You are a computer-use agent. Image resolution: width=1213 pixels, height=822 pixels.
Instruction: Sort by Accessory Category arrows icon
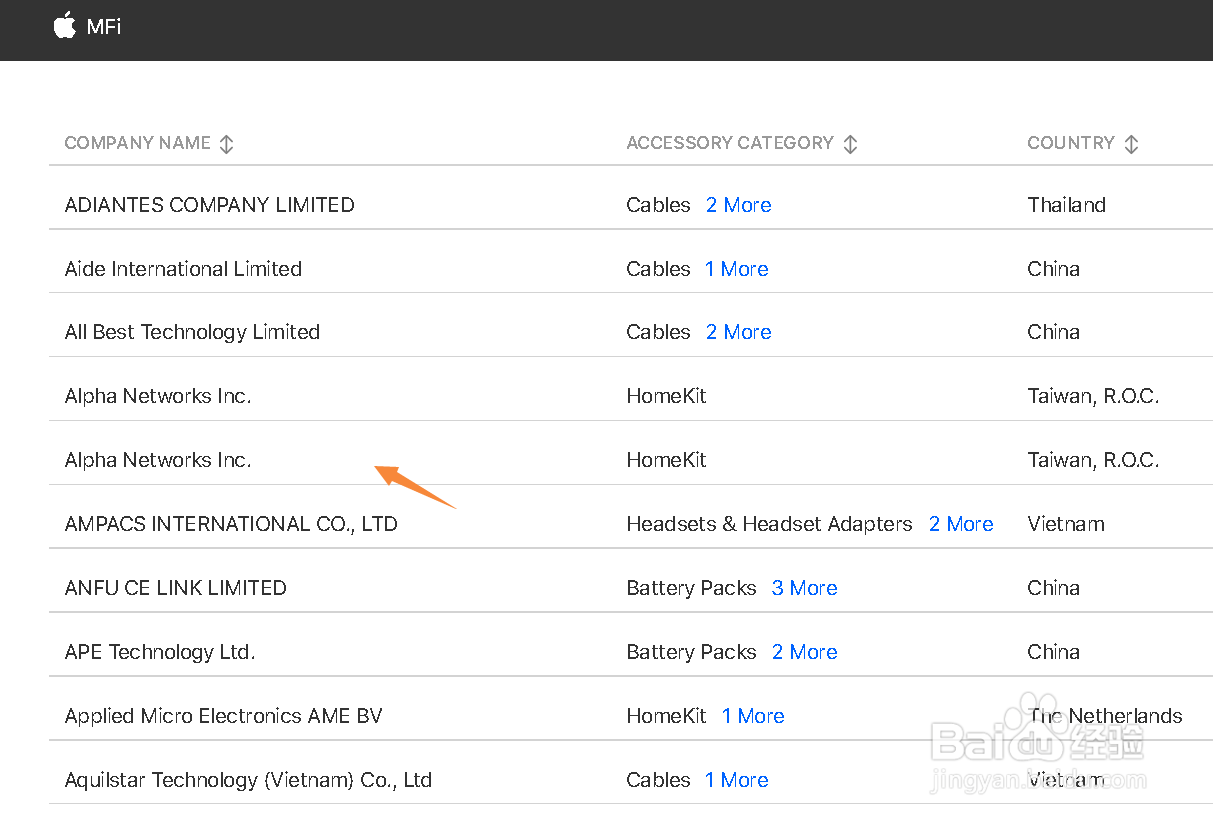click(850, 144)
